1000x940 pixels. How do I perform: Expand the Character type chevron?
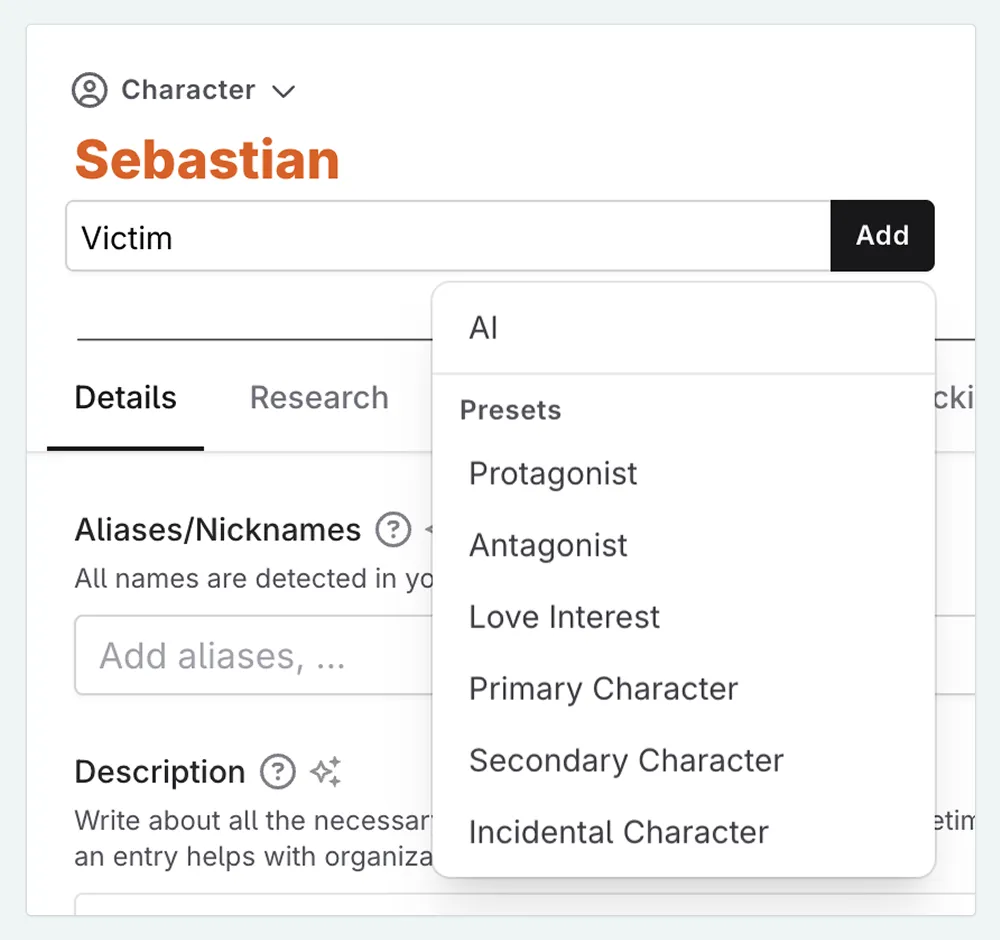pos(284,92)
